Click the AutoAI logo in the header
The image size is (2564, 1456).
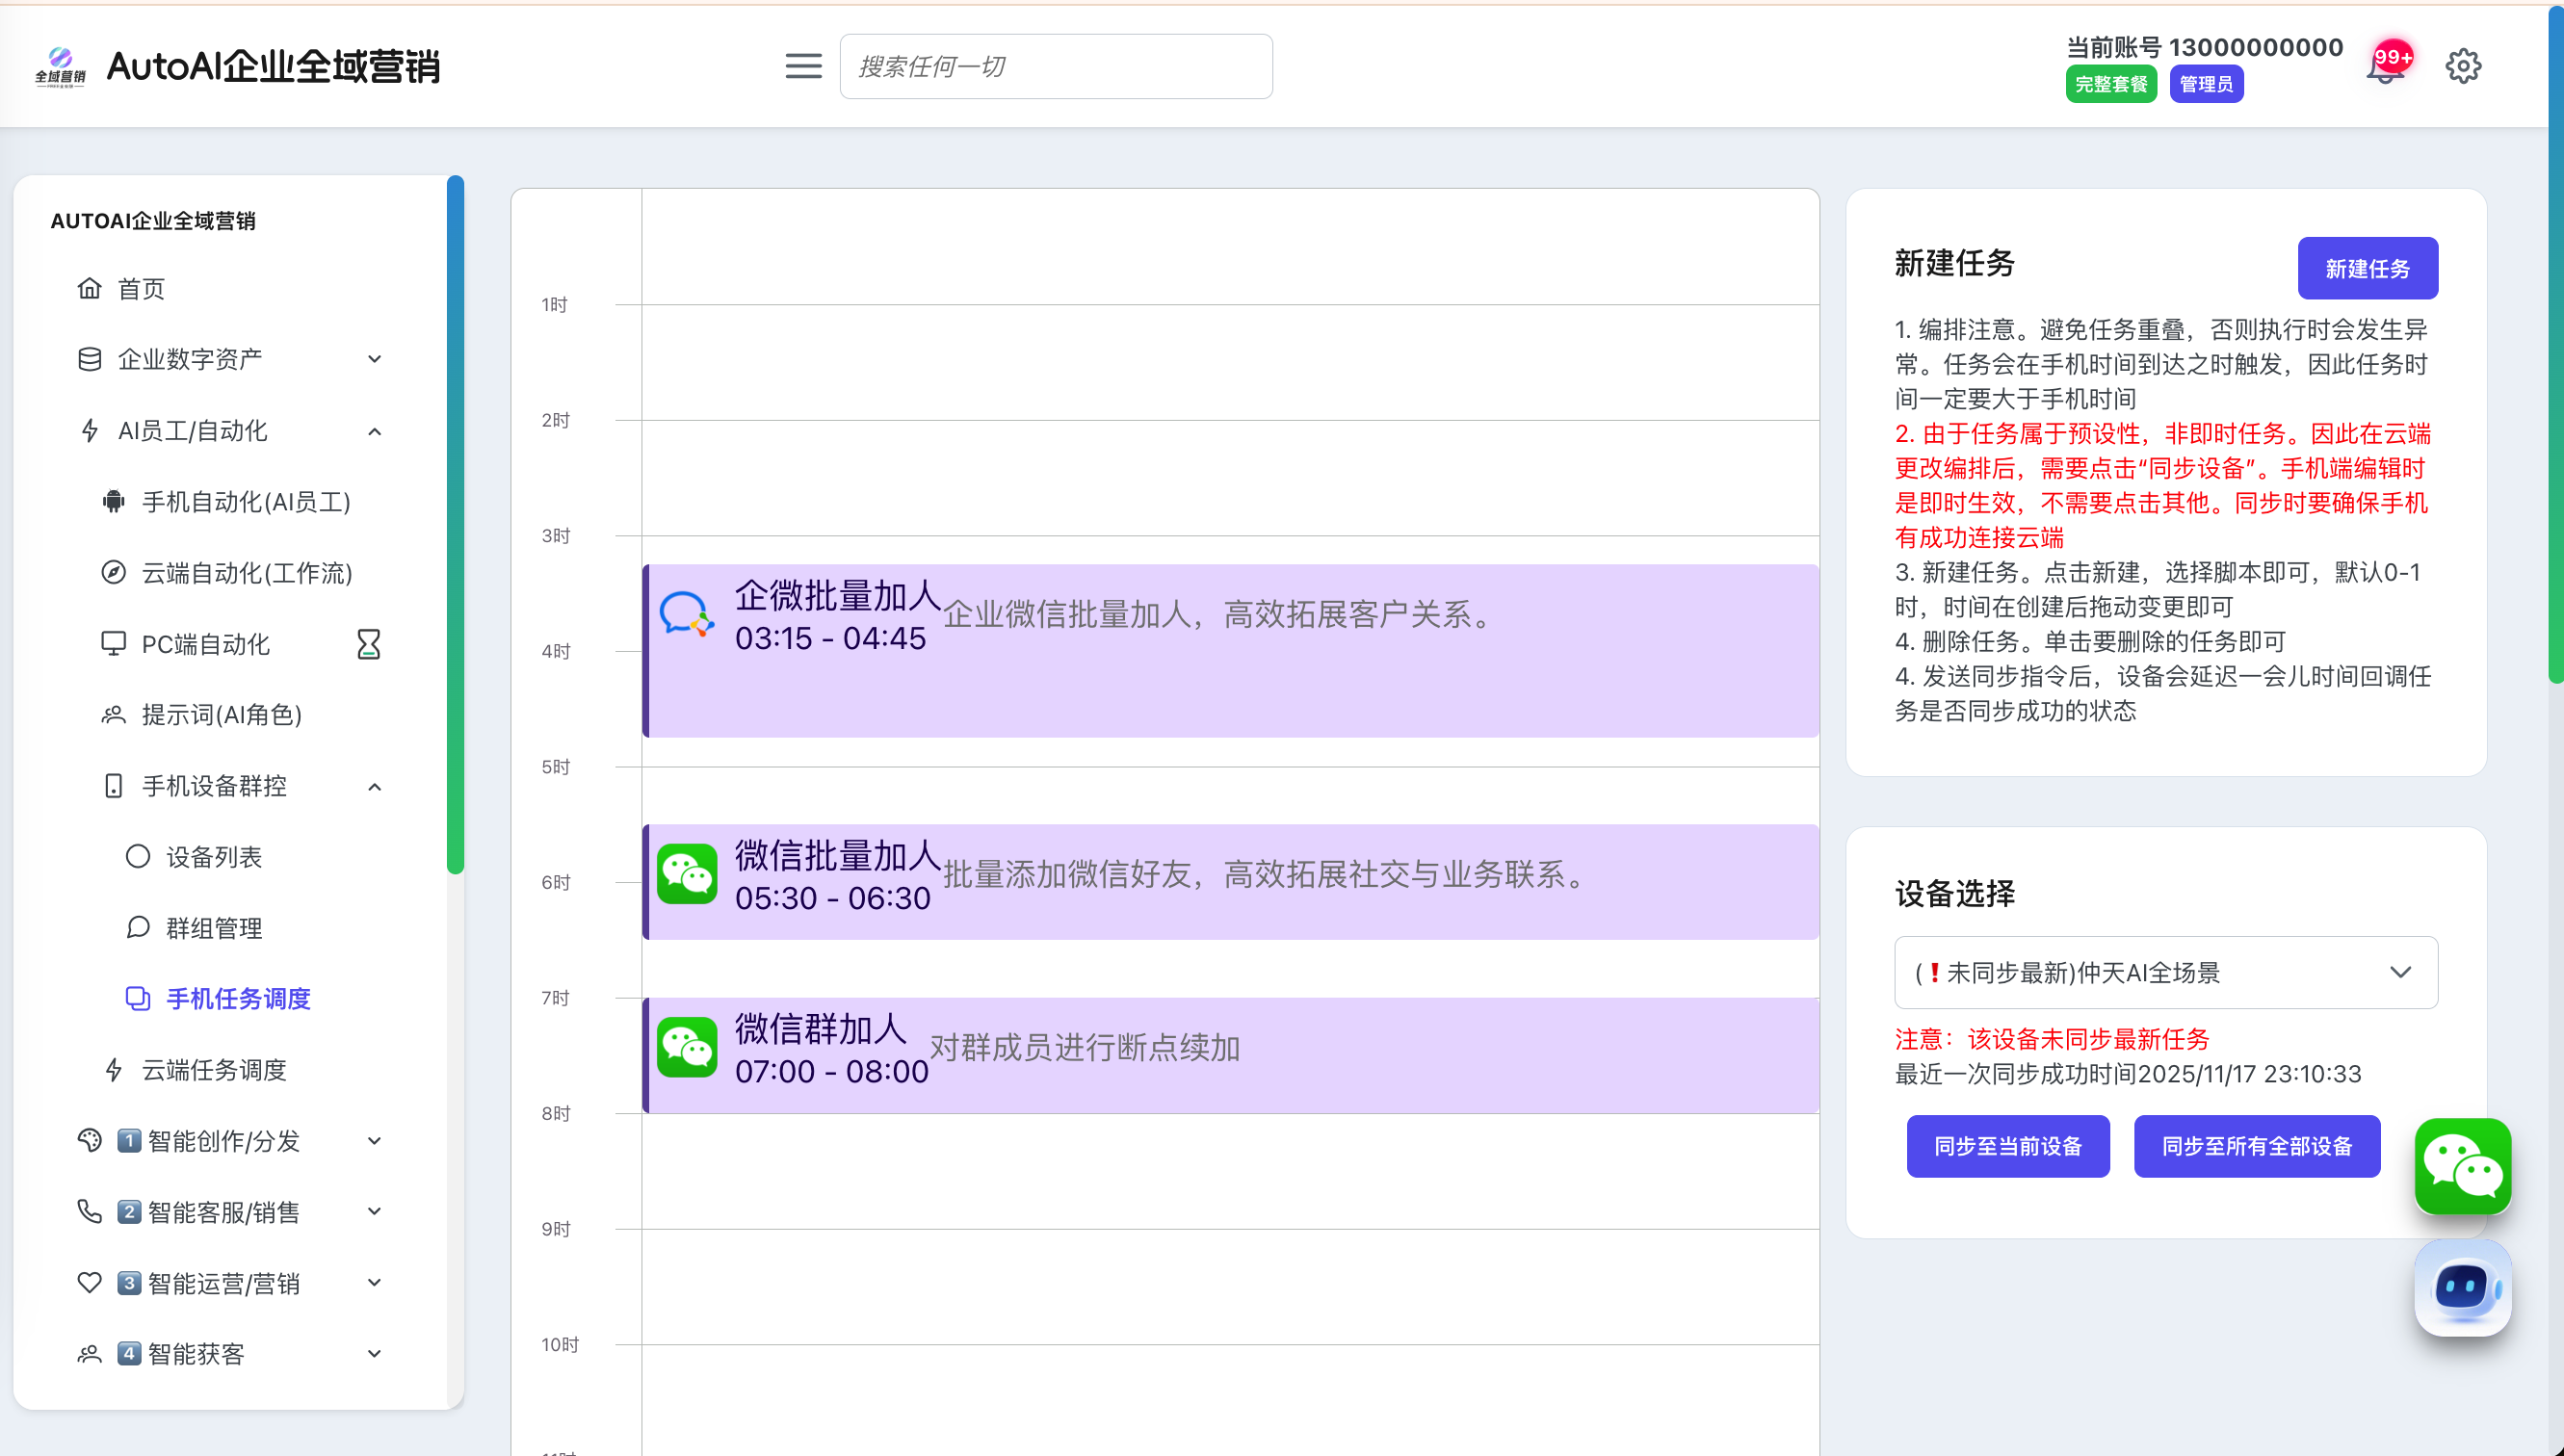click(60, 66)
